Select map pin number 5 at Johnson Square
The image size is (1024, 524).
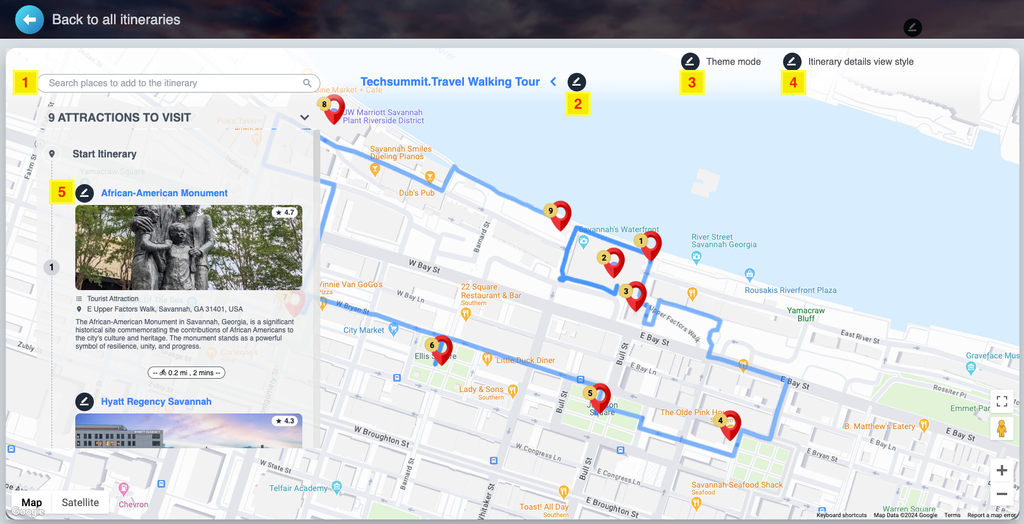pos(598,398)
